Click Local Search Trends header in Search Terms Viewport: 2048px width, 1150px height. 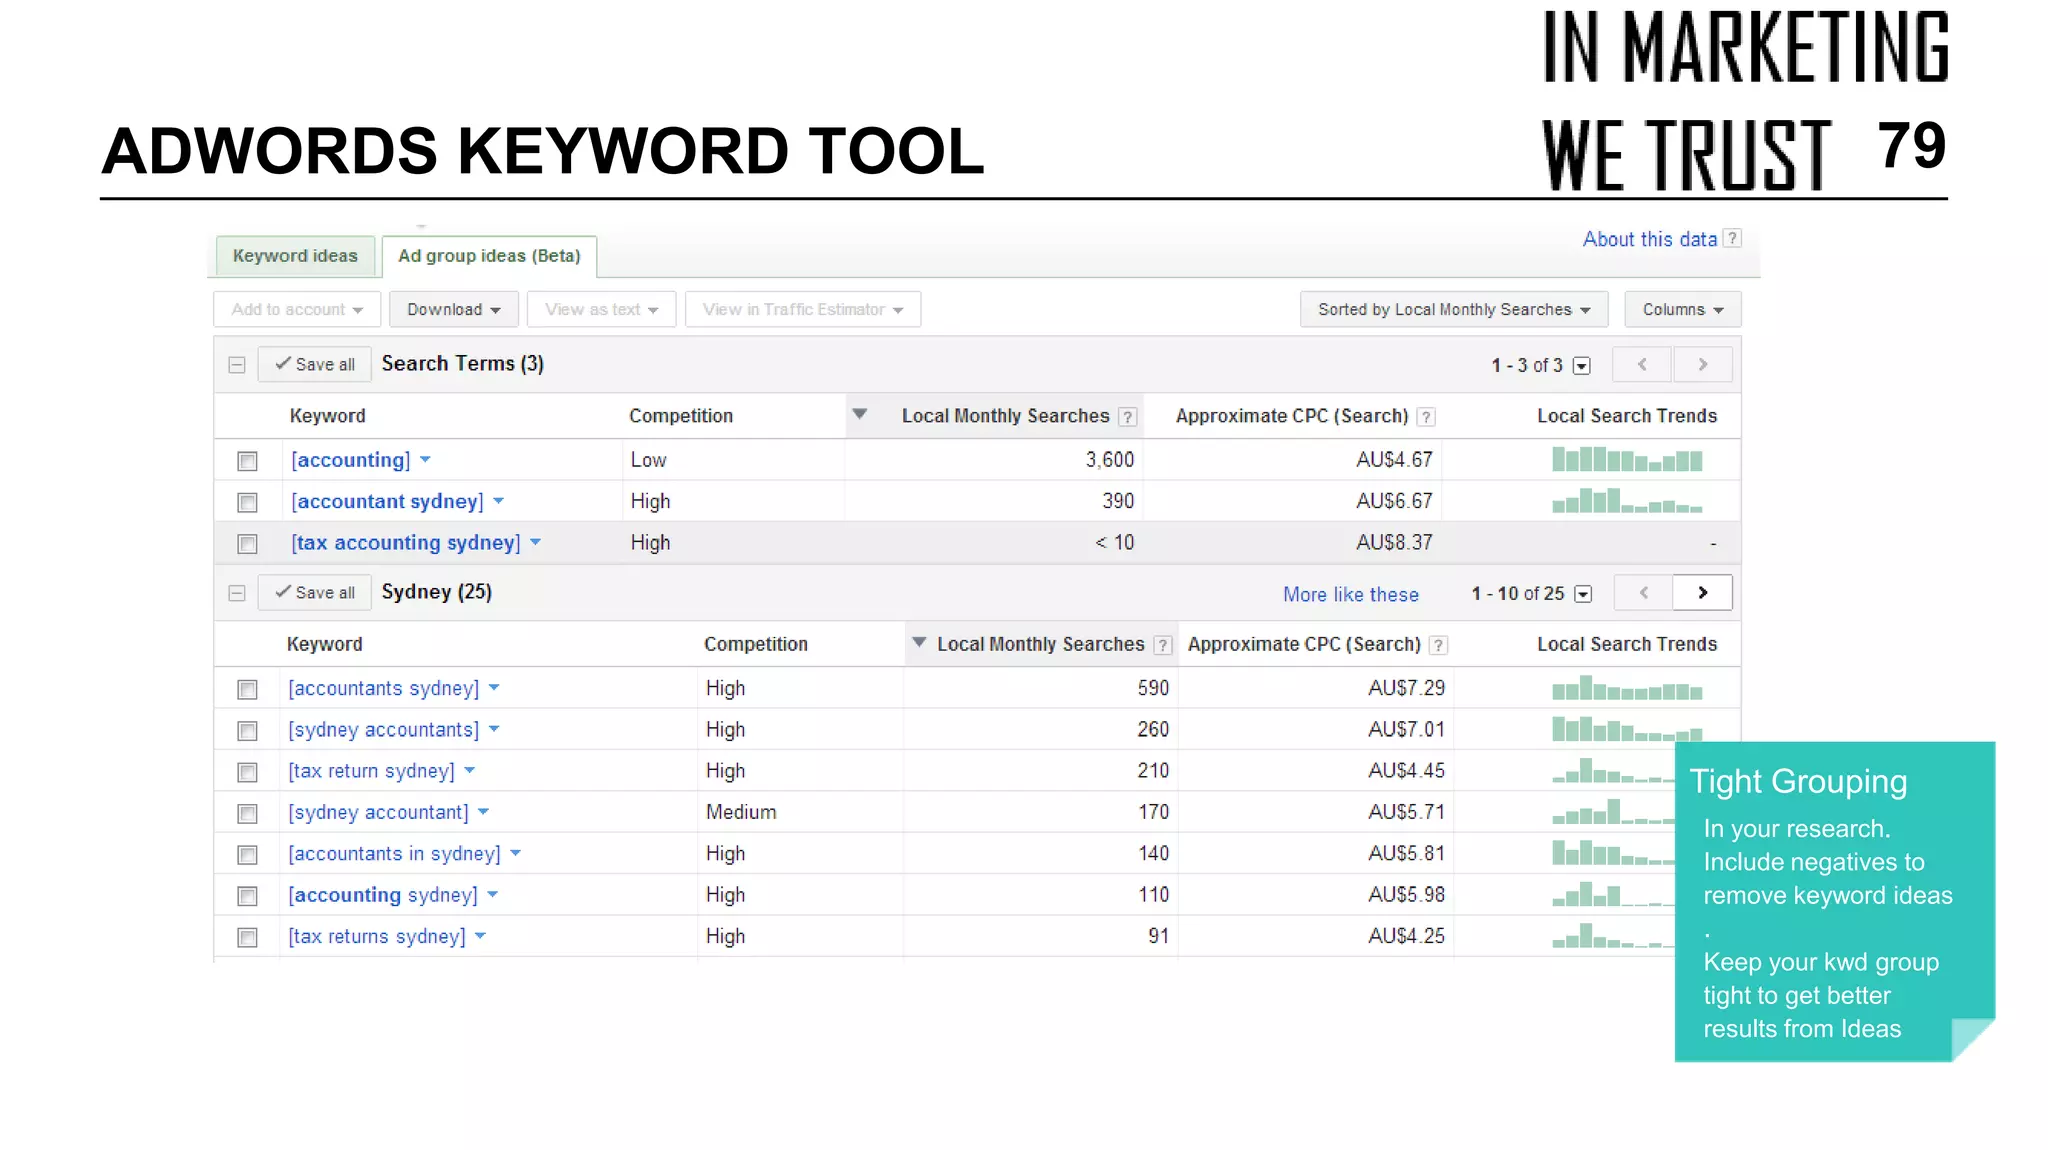coord(1627,416)
